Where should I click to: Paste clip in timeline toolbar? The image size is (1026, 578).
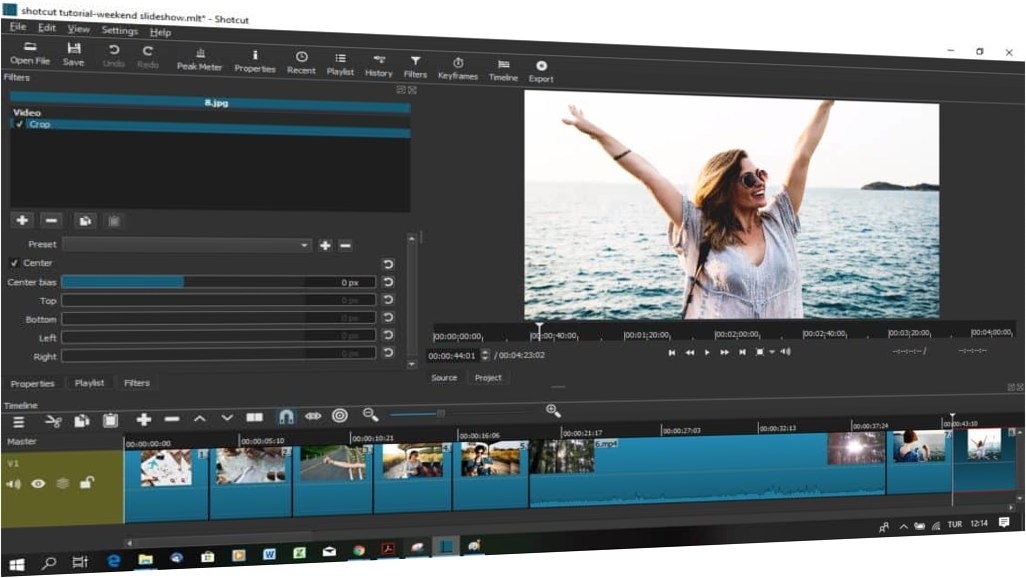coord(111,420)
